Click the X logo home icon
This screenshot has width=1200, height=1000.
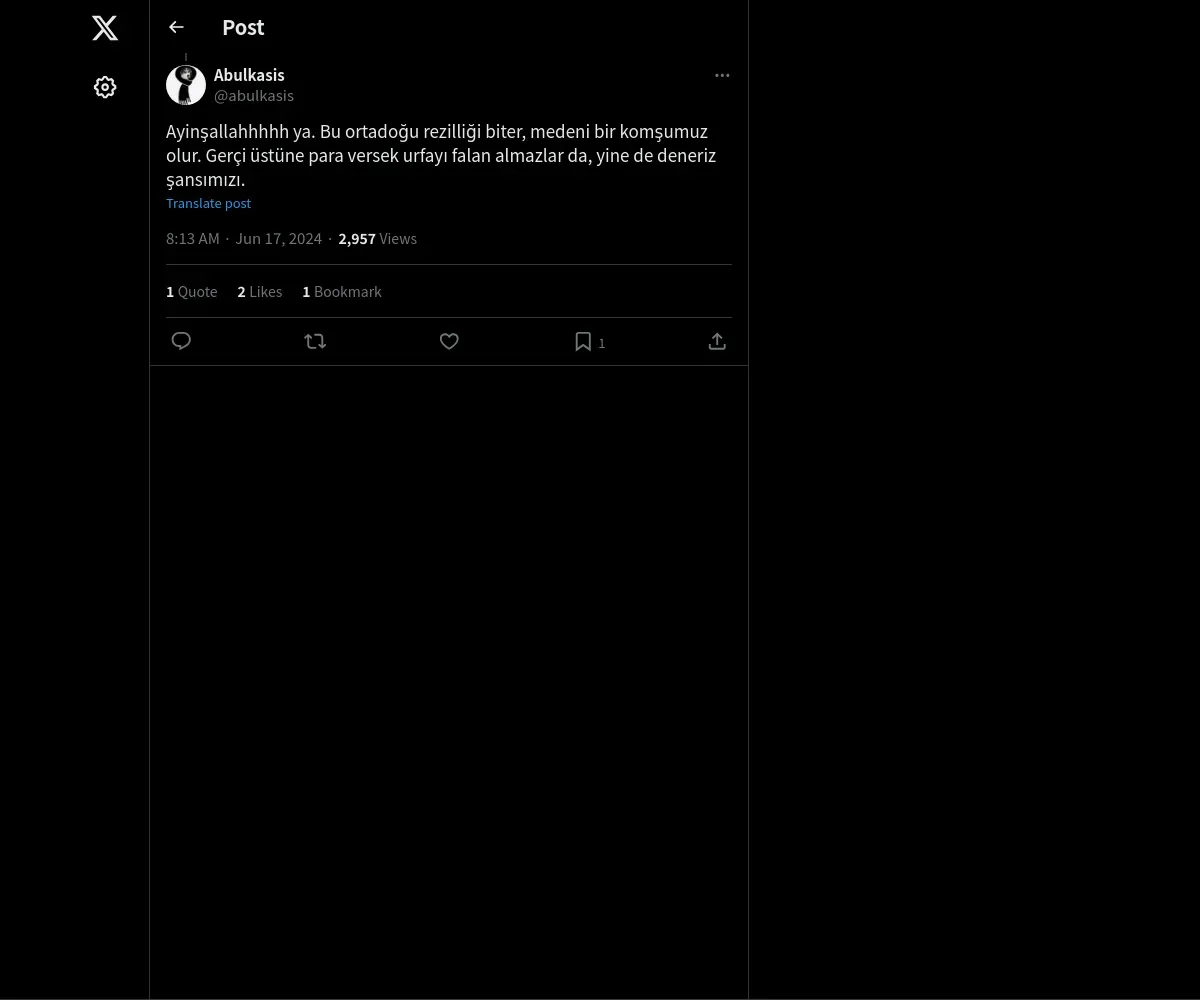coord(105,28)
